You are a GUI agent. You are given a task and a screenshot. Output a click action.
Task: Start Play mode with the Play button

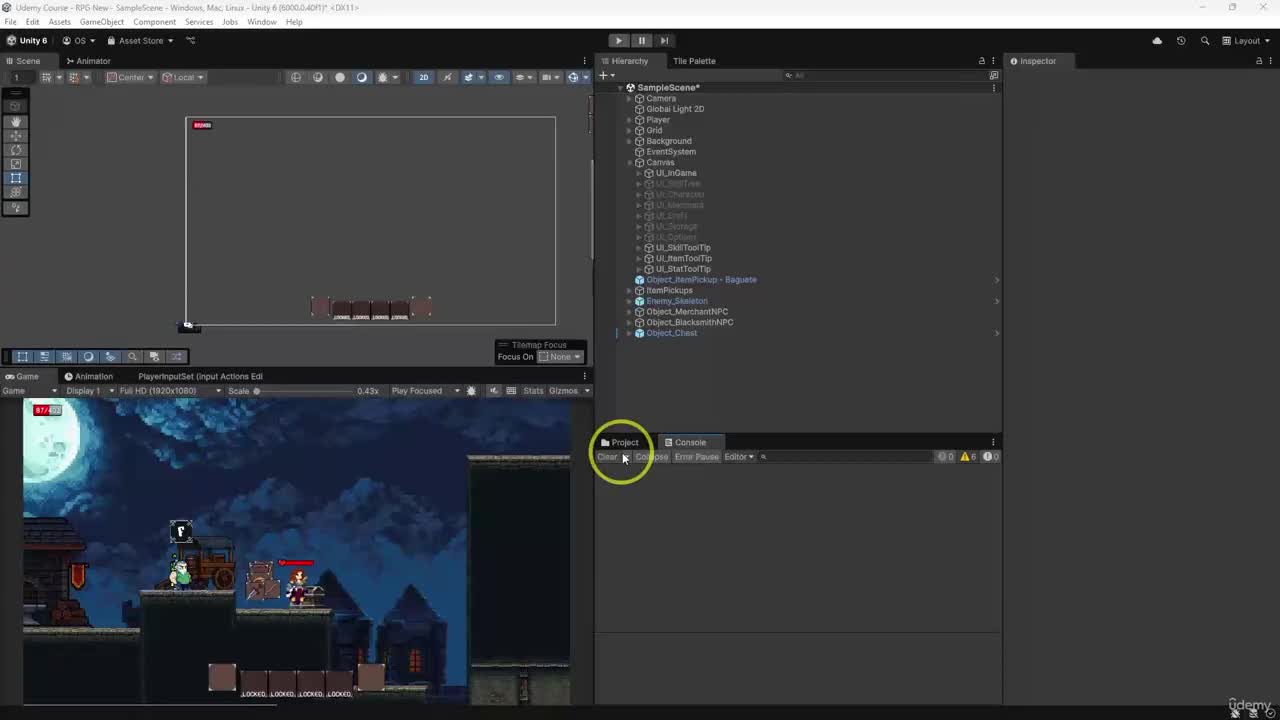click(619, 41)
